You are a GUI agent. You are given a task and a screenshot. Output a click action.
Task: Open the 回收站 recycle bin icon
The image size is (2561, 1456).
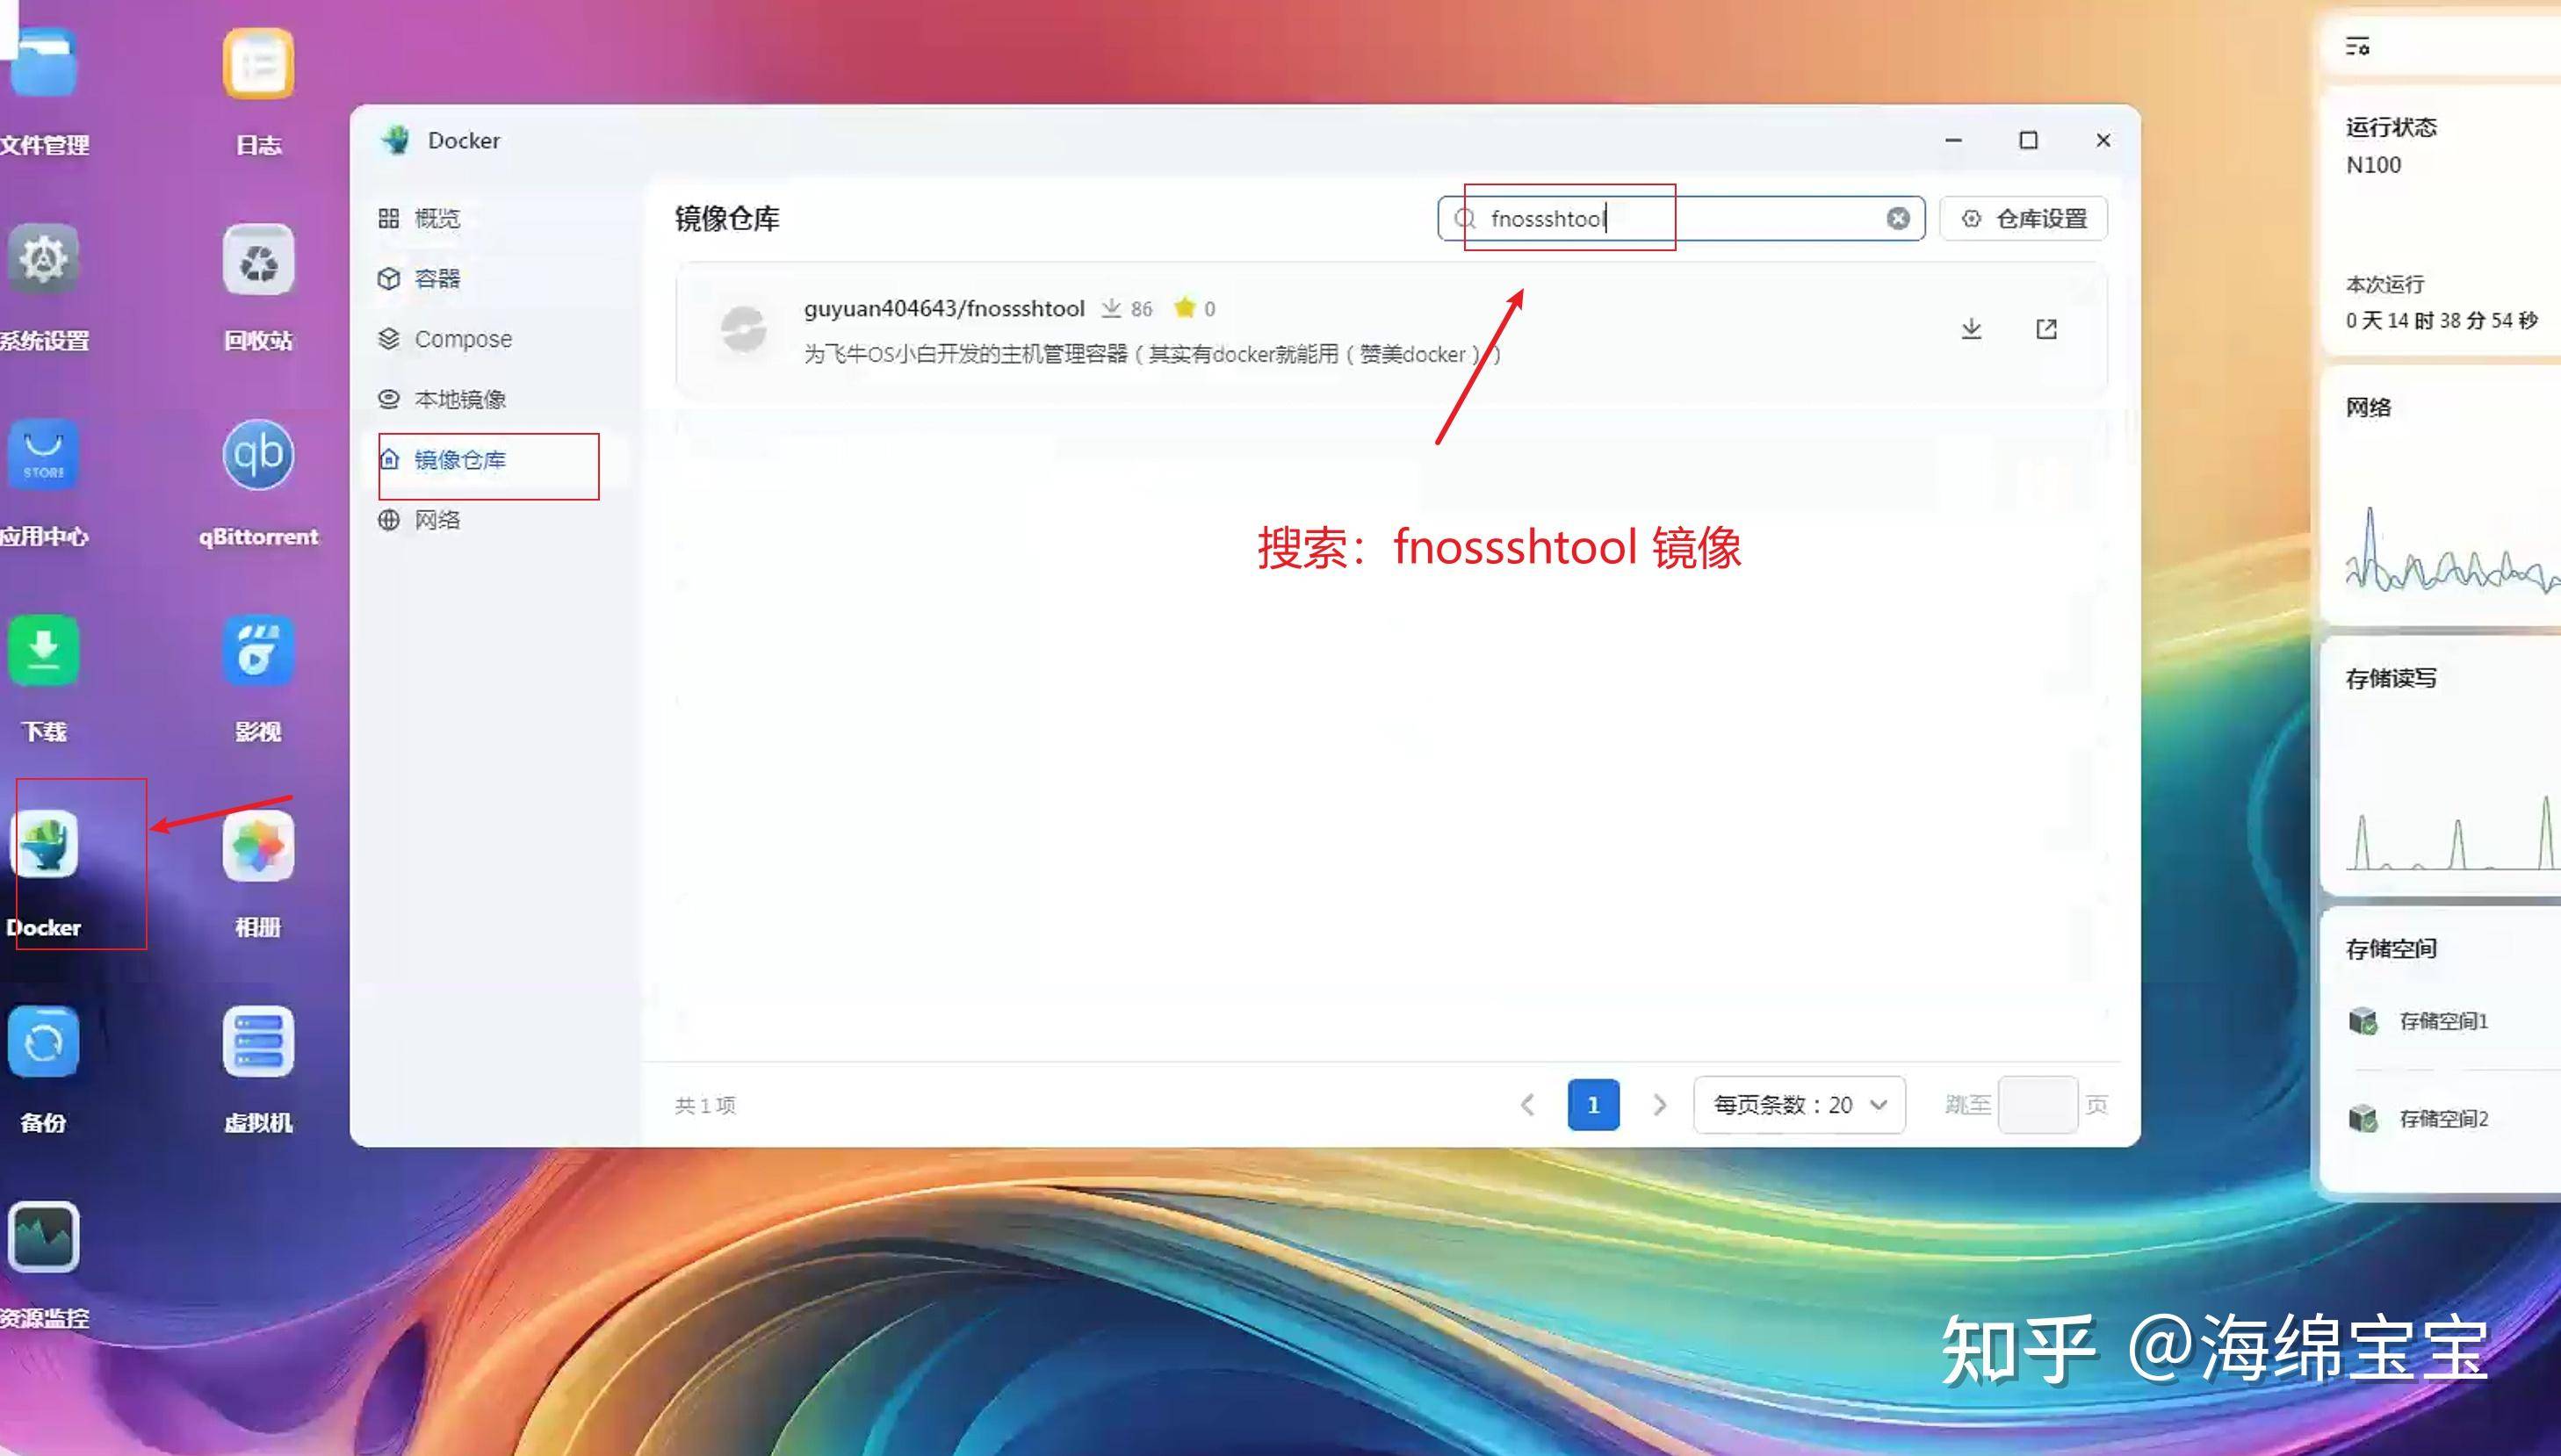(258, 259)
